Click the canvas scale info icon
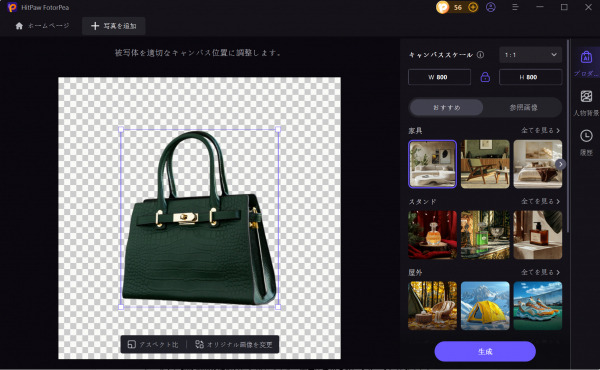The width and height of the screenshot is (600, 370). [x=480, y=55]
